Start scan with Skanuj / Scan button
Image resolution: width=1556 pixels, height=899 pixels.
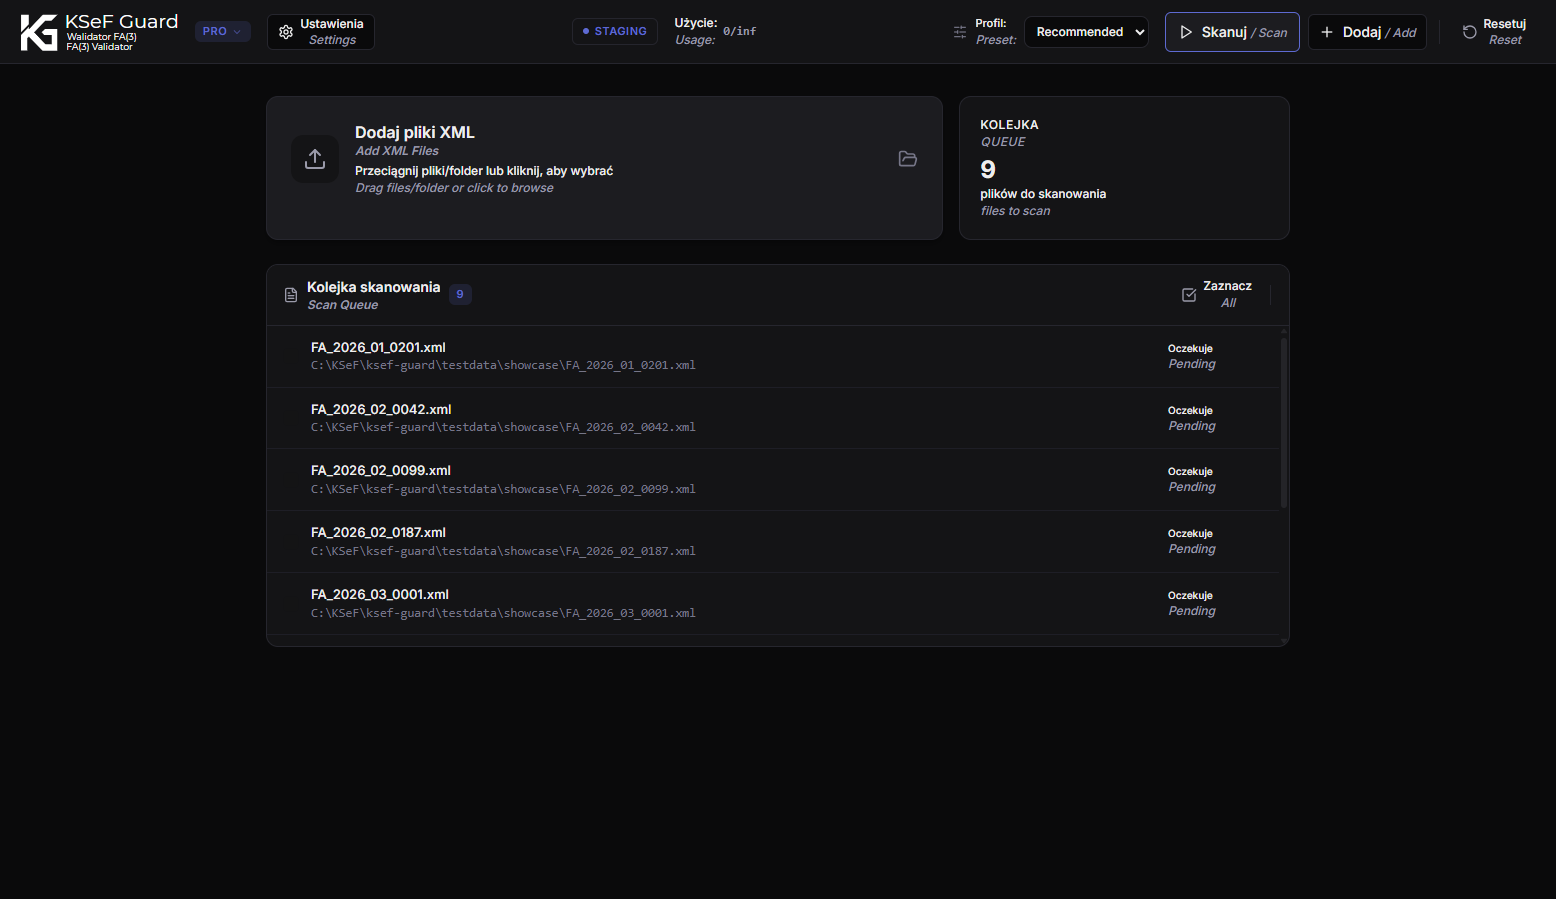pos(1232,32)
